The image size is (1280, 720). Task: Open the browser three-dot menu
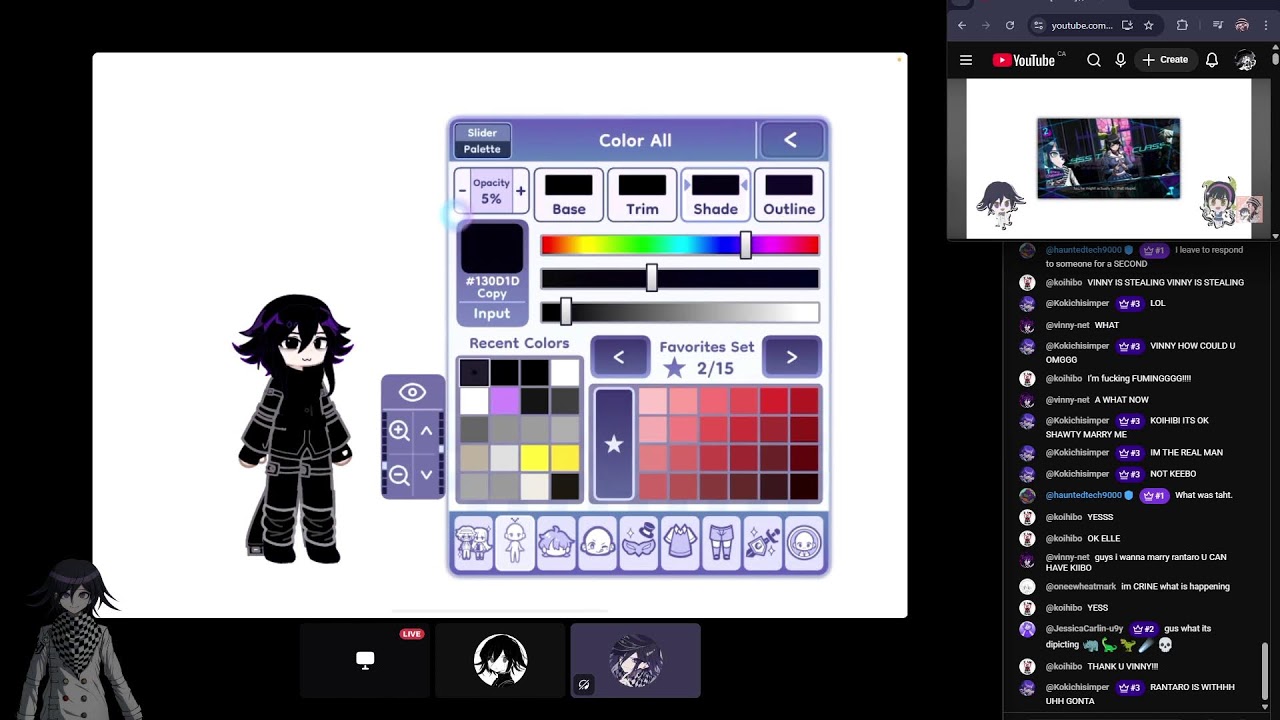click(x=1266, y=25)
